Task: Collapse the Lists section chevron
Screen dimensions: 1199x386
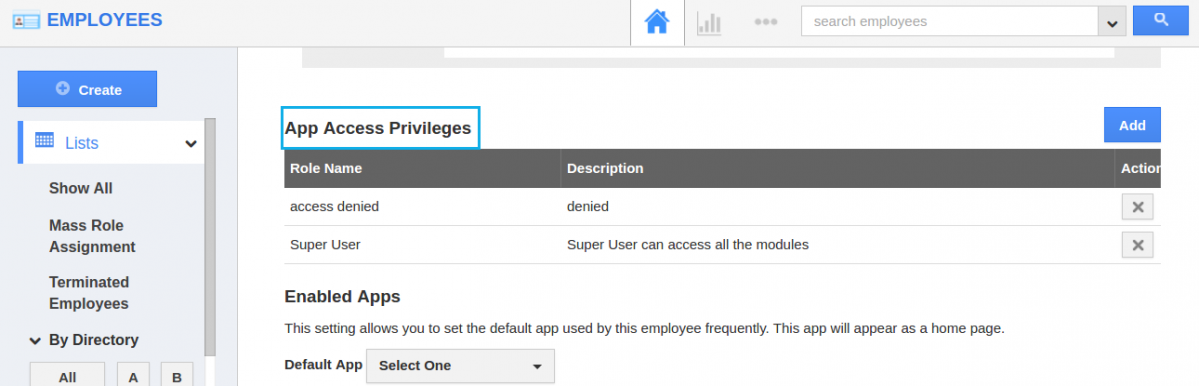Action: (190, 143)
